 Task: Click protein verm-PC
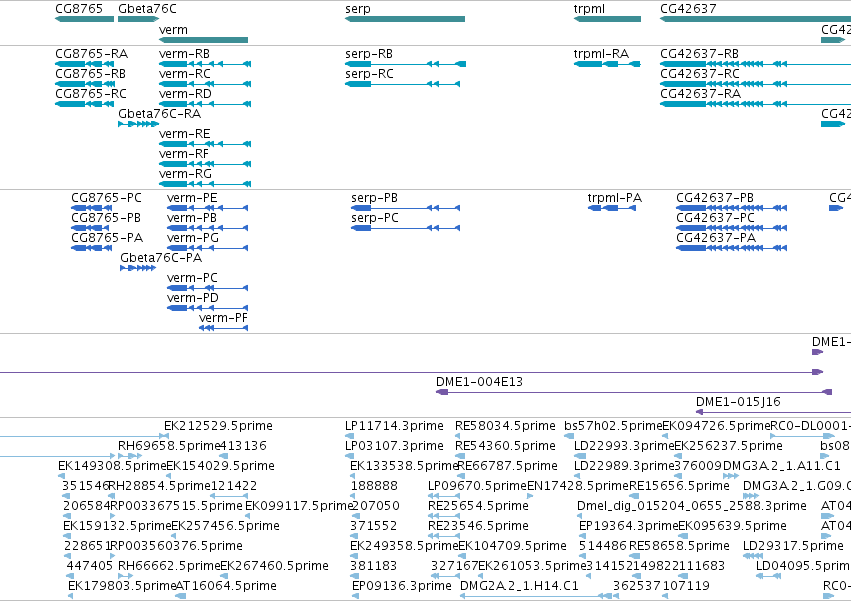coord(207,288)
